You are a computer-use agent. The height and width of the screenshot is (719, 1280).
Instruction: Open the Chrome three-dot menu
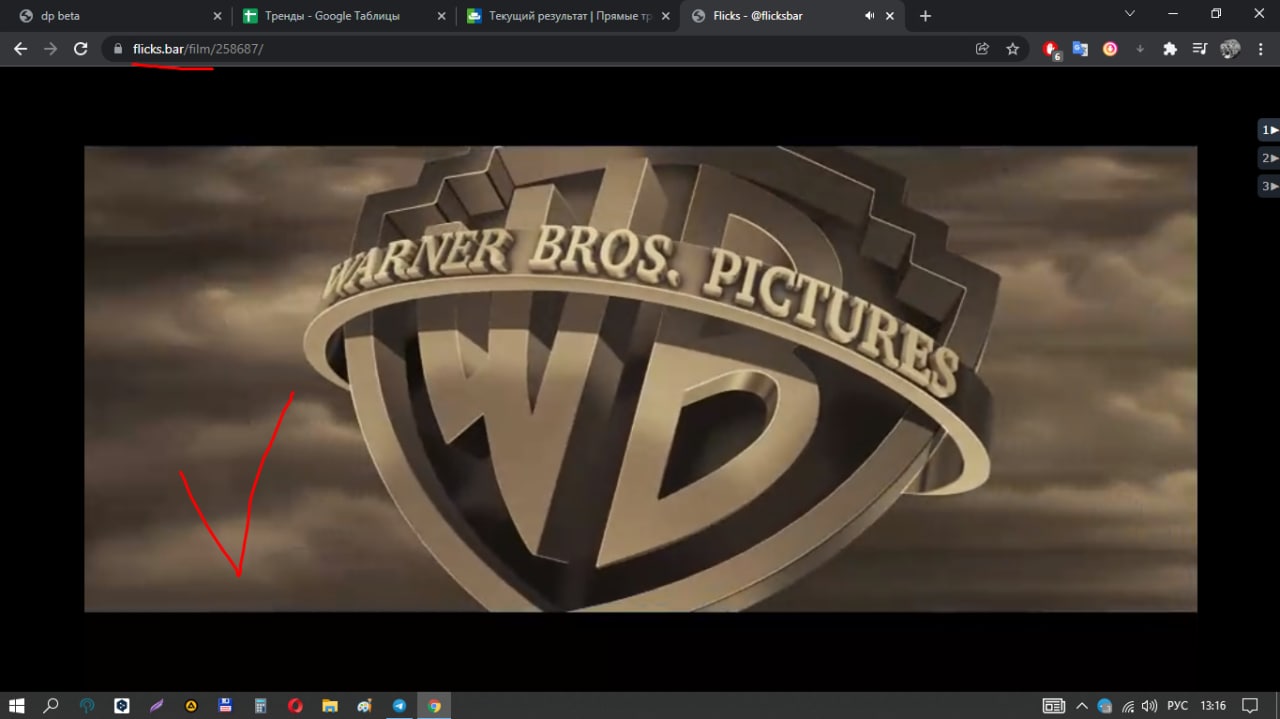pyautogui.click(x=1260, y=48)
